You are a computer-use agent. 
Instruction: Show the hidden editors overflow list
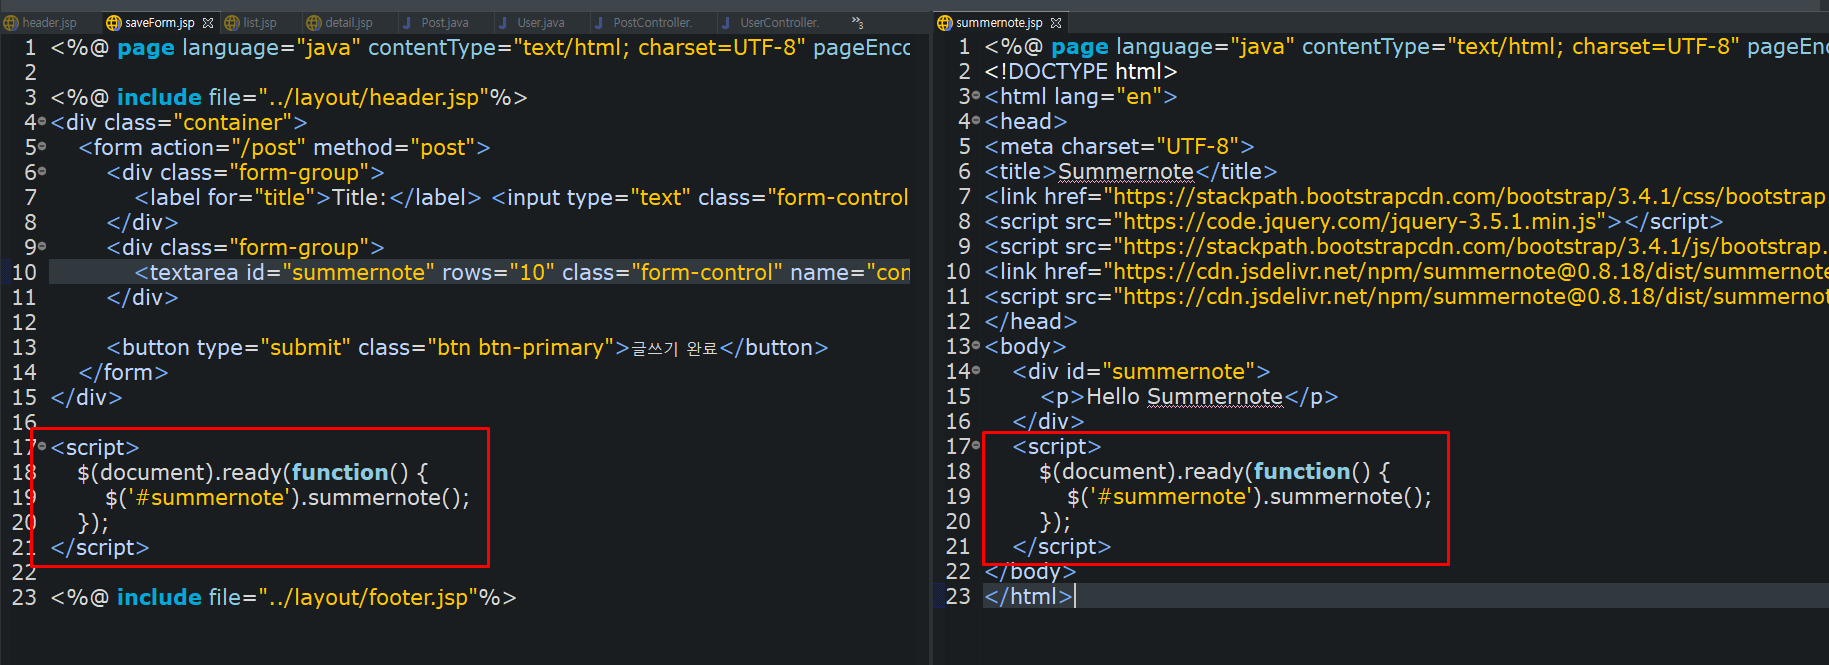tap(857, 22)
